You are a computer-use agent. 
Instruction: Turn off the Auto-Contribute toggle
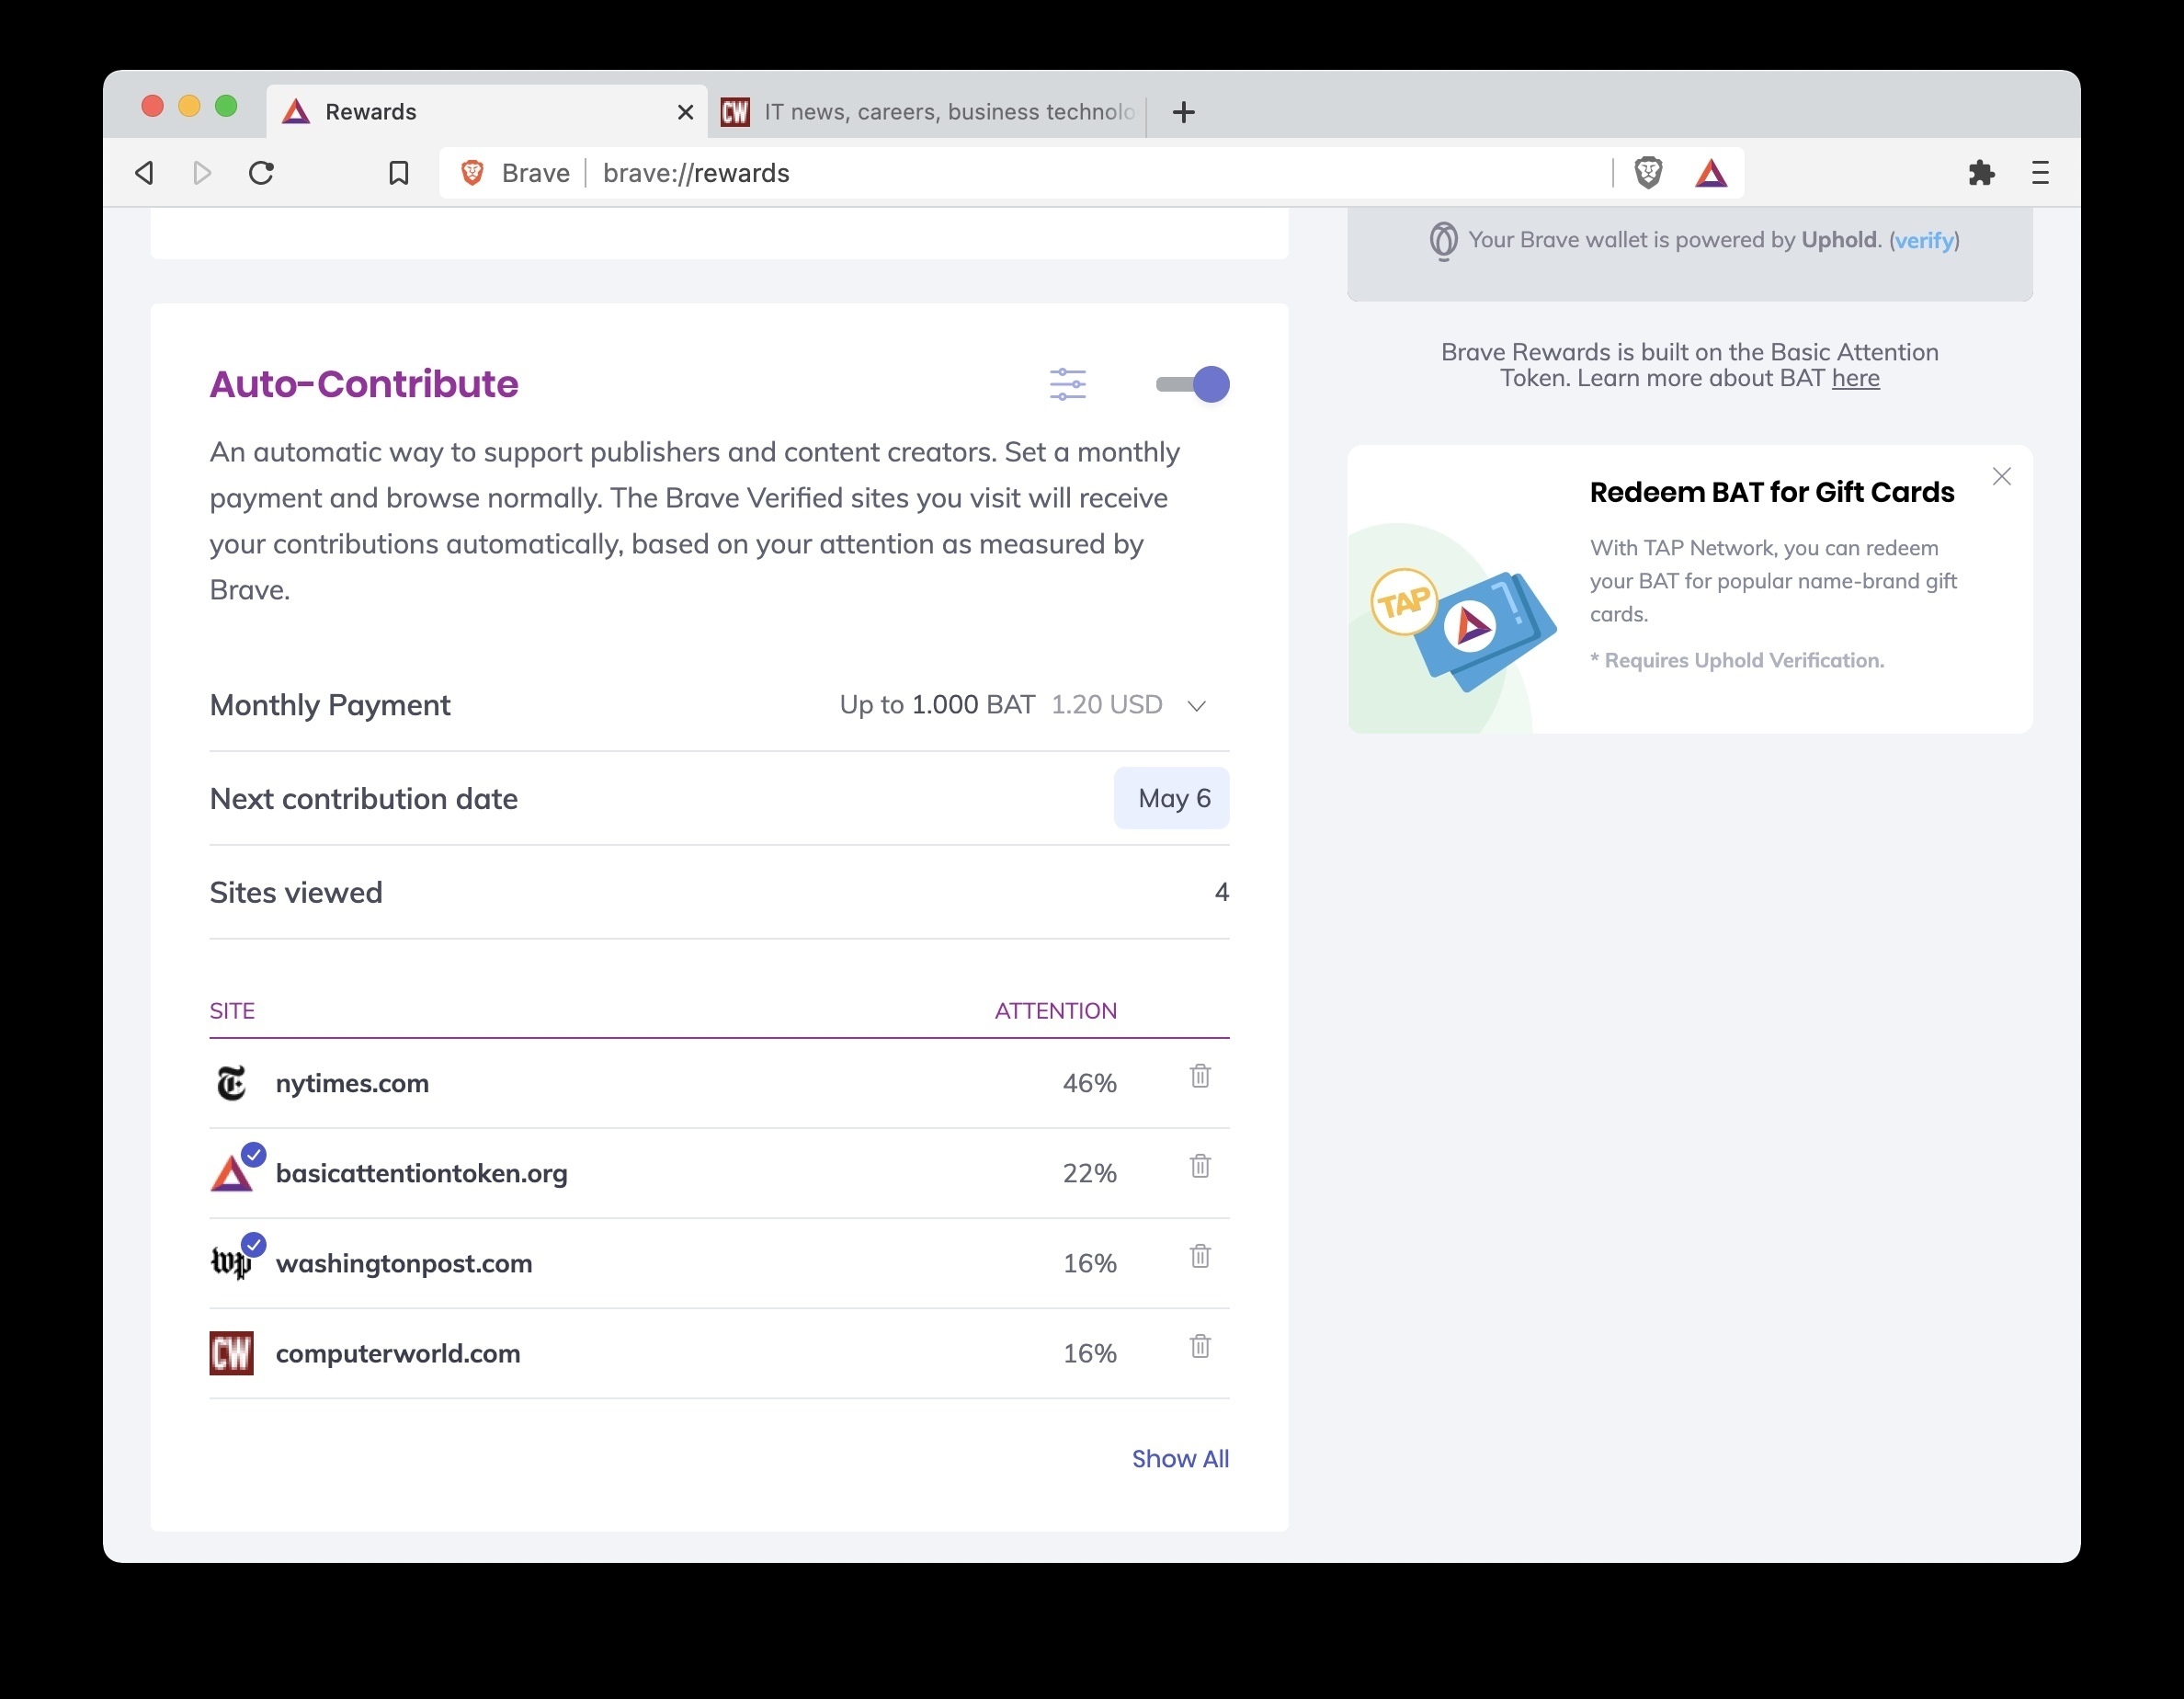point(1192,384)
